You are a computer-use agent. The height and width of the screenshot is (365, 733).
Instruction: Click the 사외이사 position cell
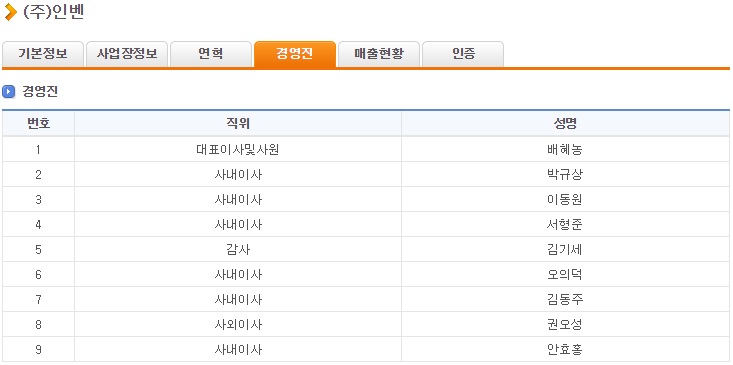pos(238,324)
